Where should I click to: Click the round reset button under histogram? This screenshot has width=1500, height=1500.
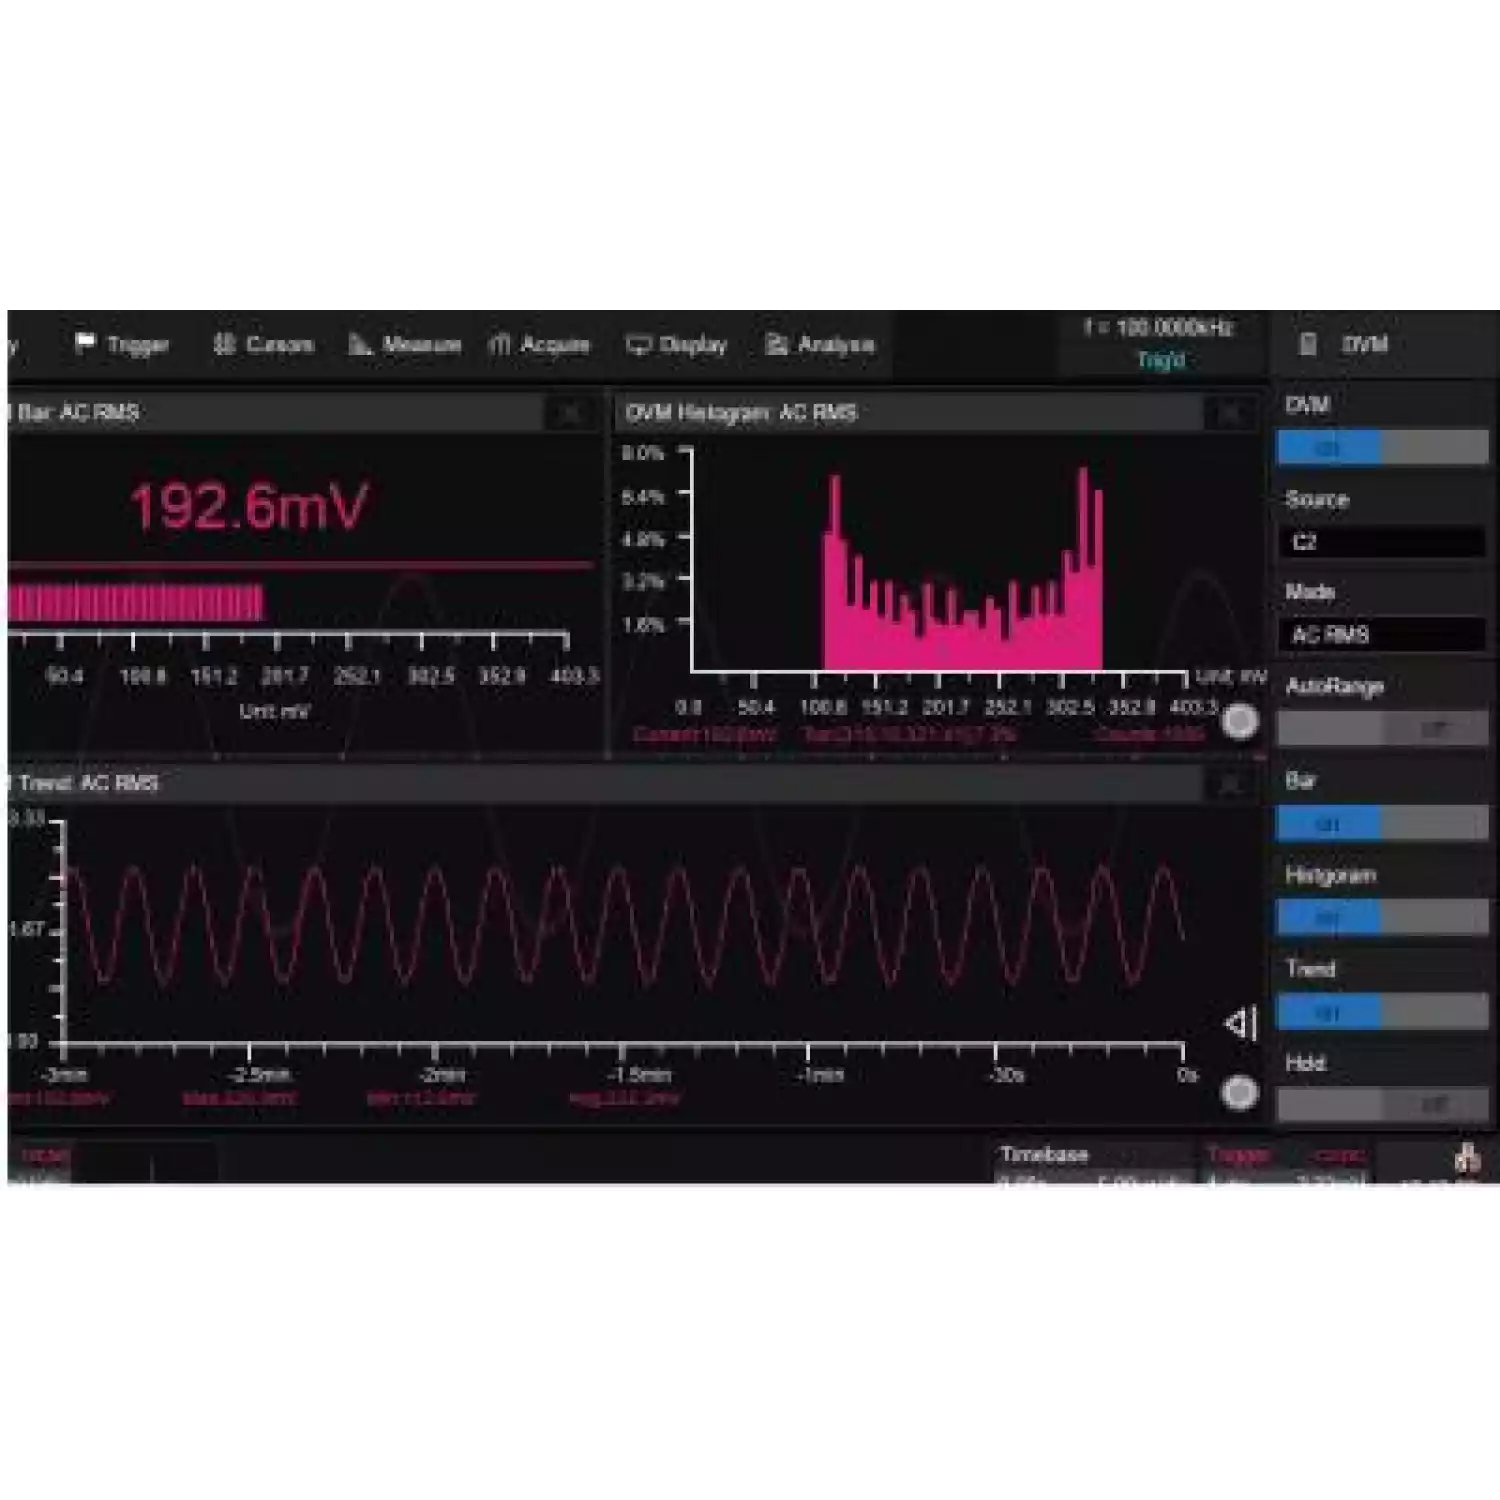[1240, 722]
